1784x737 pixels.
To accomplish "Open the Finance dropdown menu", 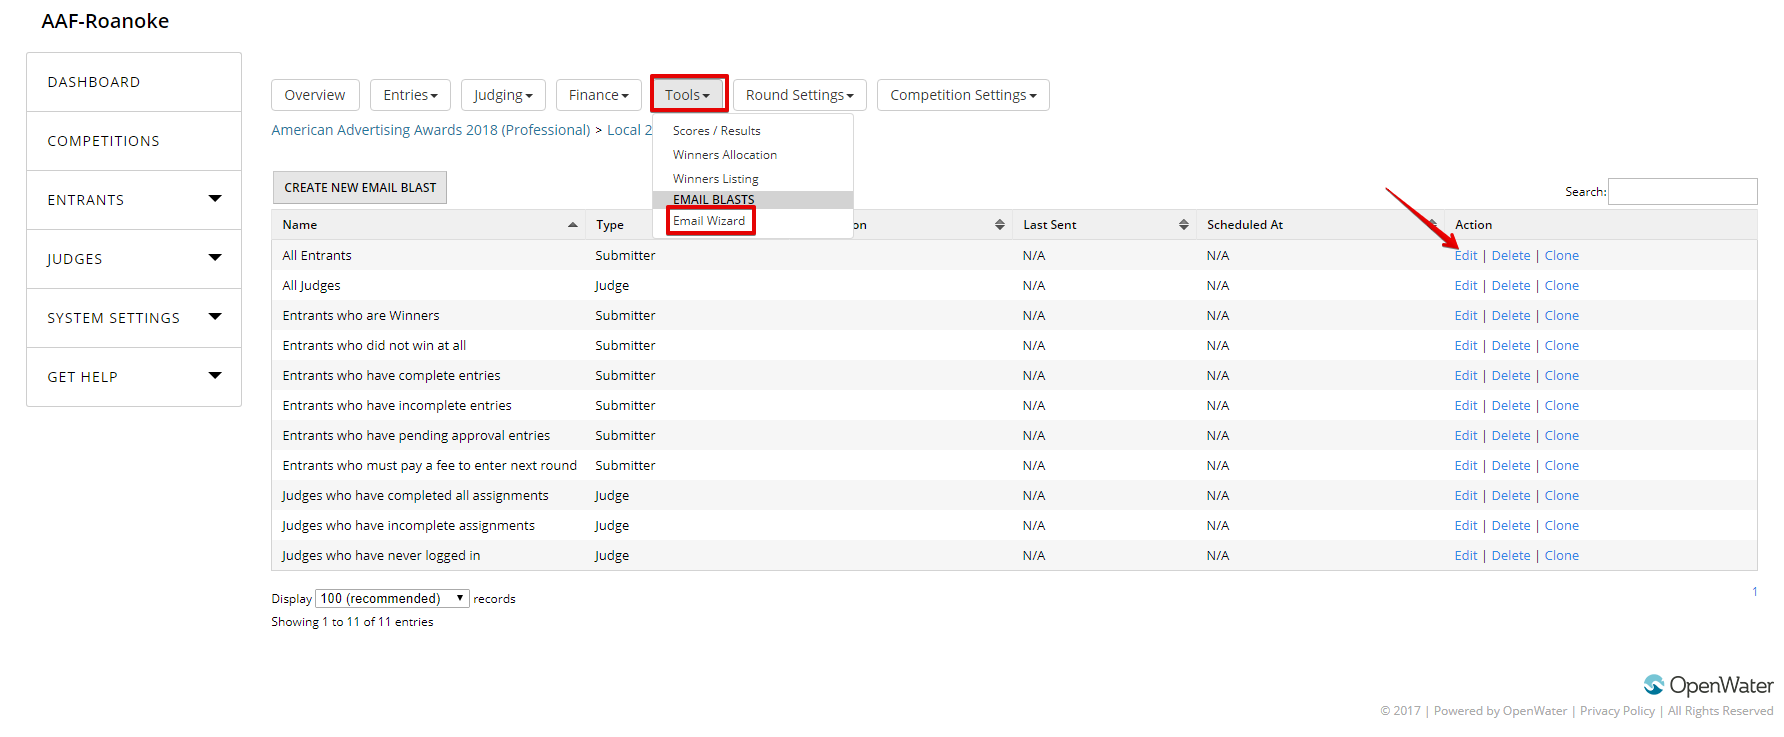I will pyautogui.click(x=598, y=95).
